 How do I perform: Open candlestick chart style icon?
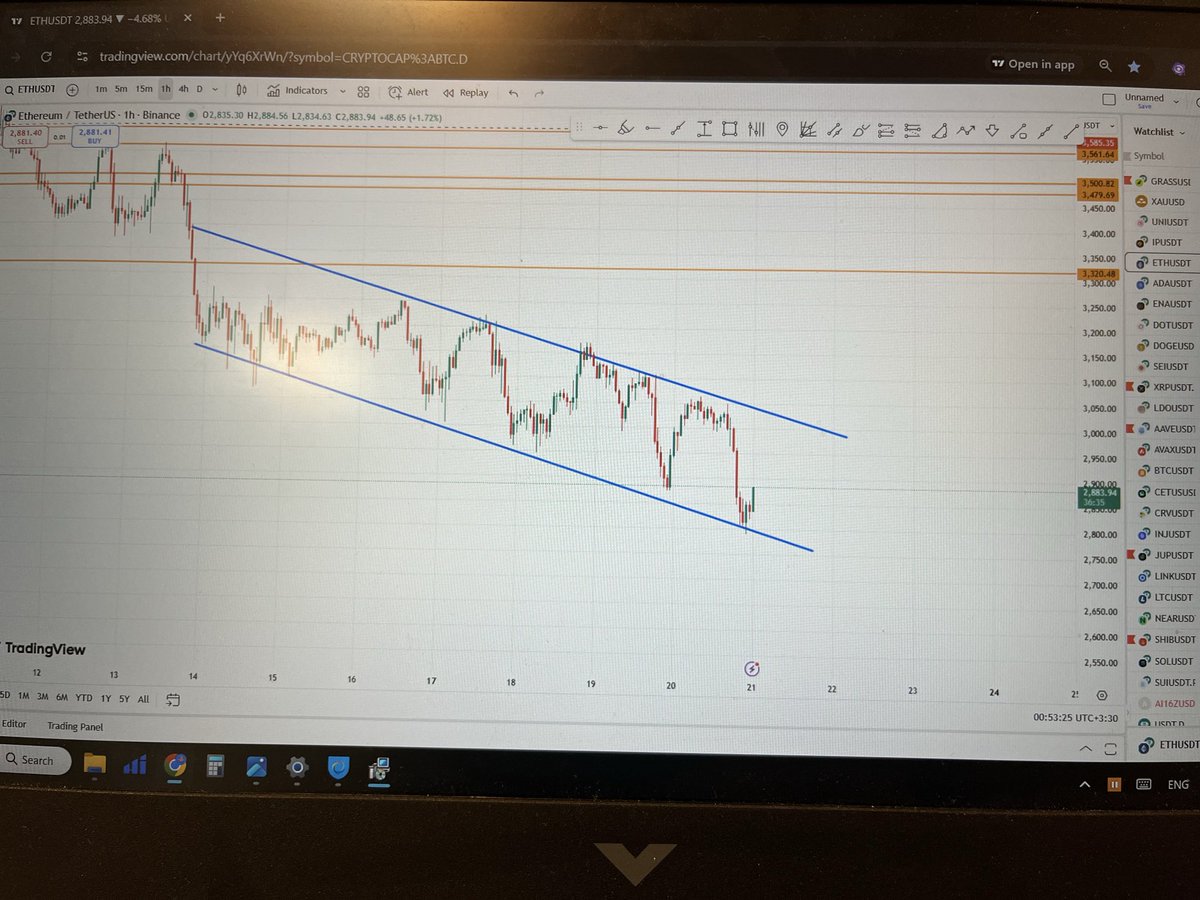(x=241, y=90)
